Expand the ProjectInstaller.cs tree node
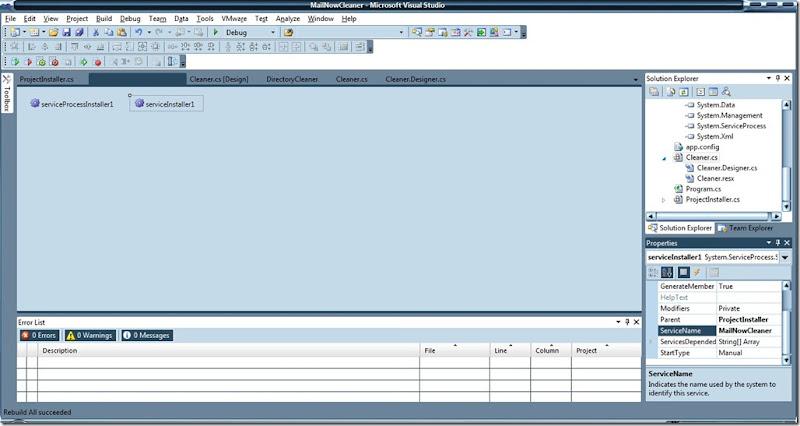The height and width of the screenshot is (426, 800). tap(664, 200)
